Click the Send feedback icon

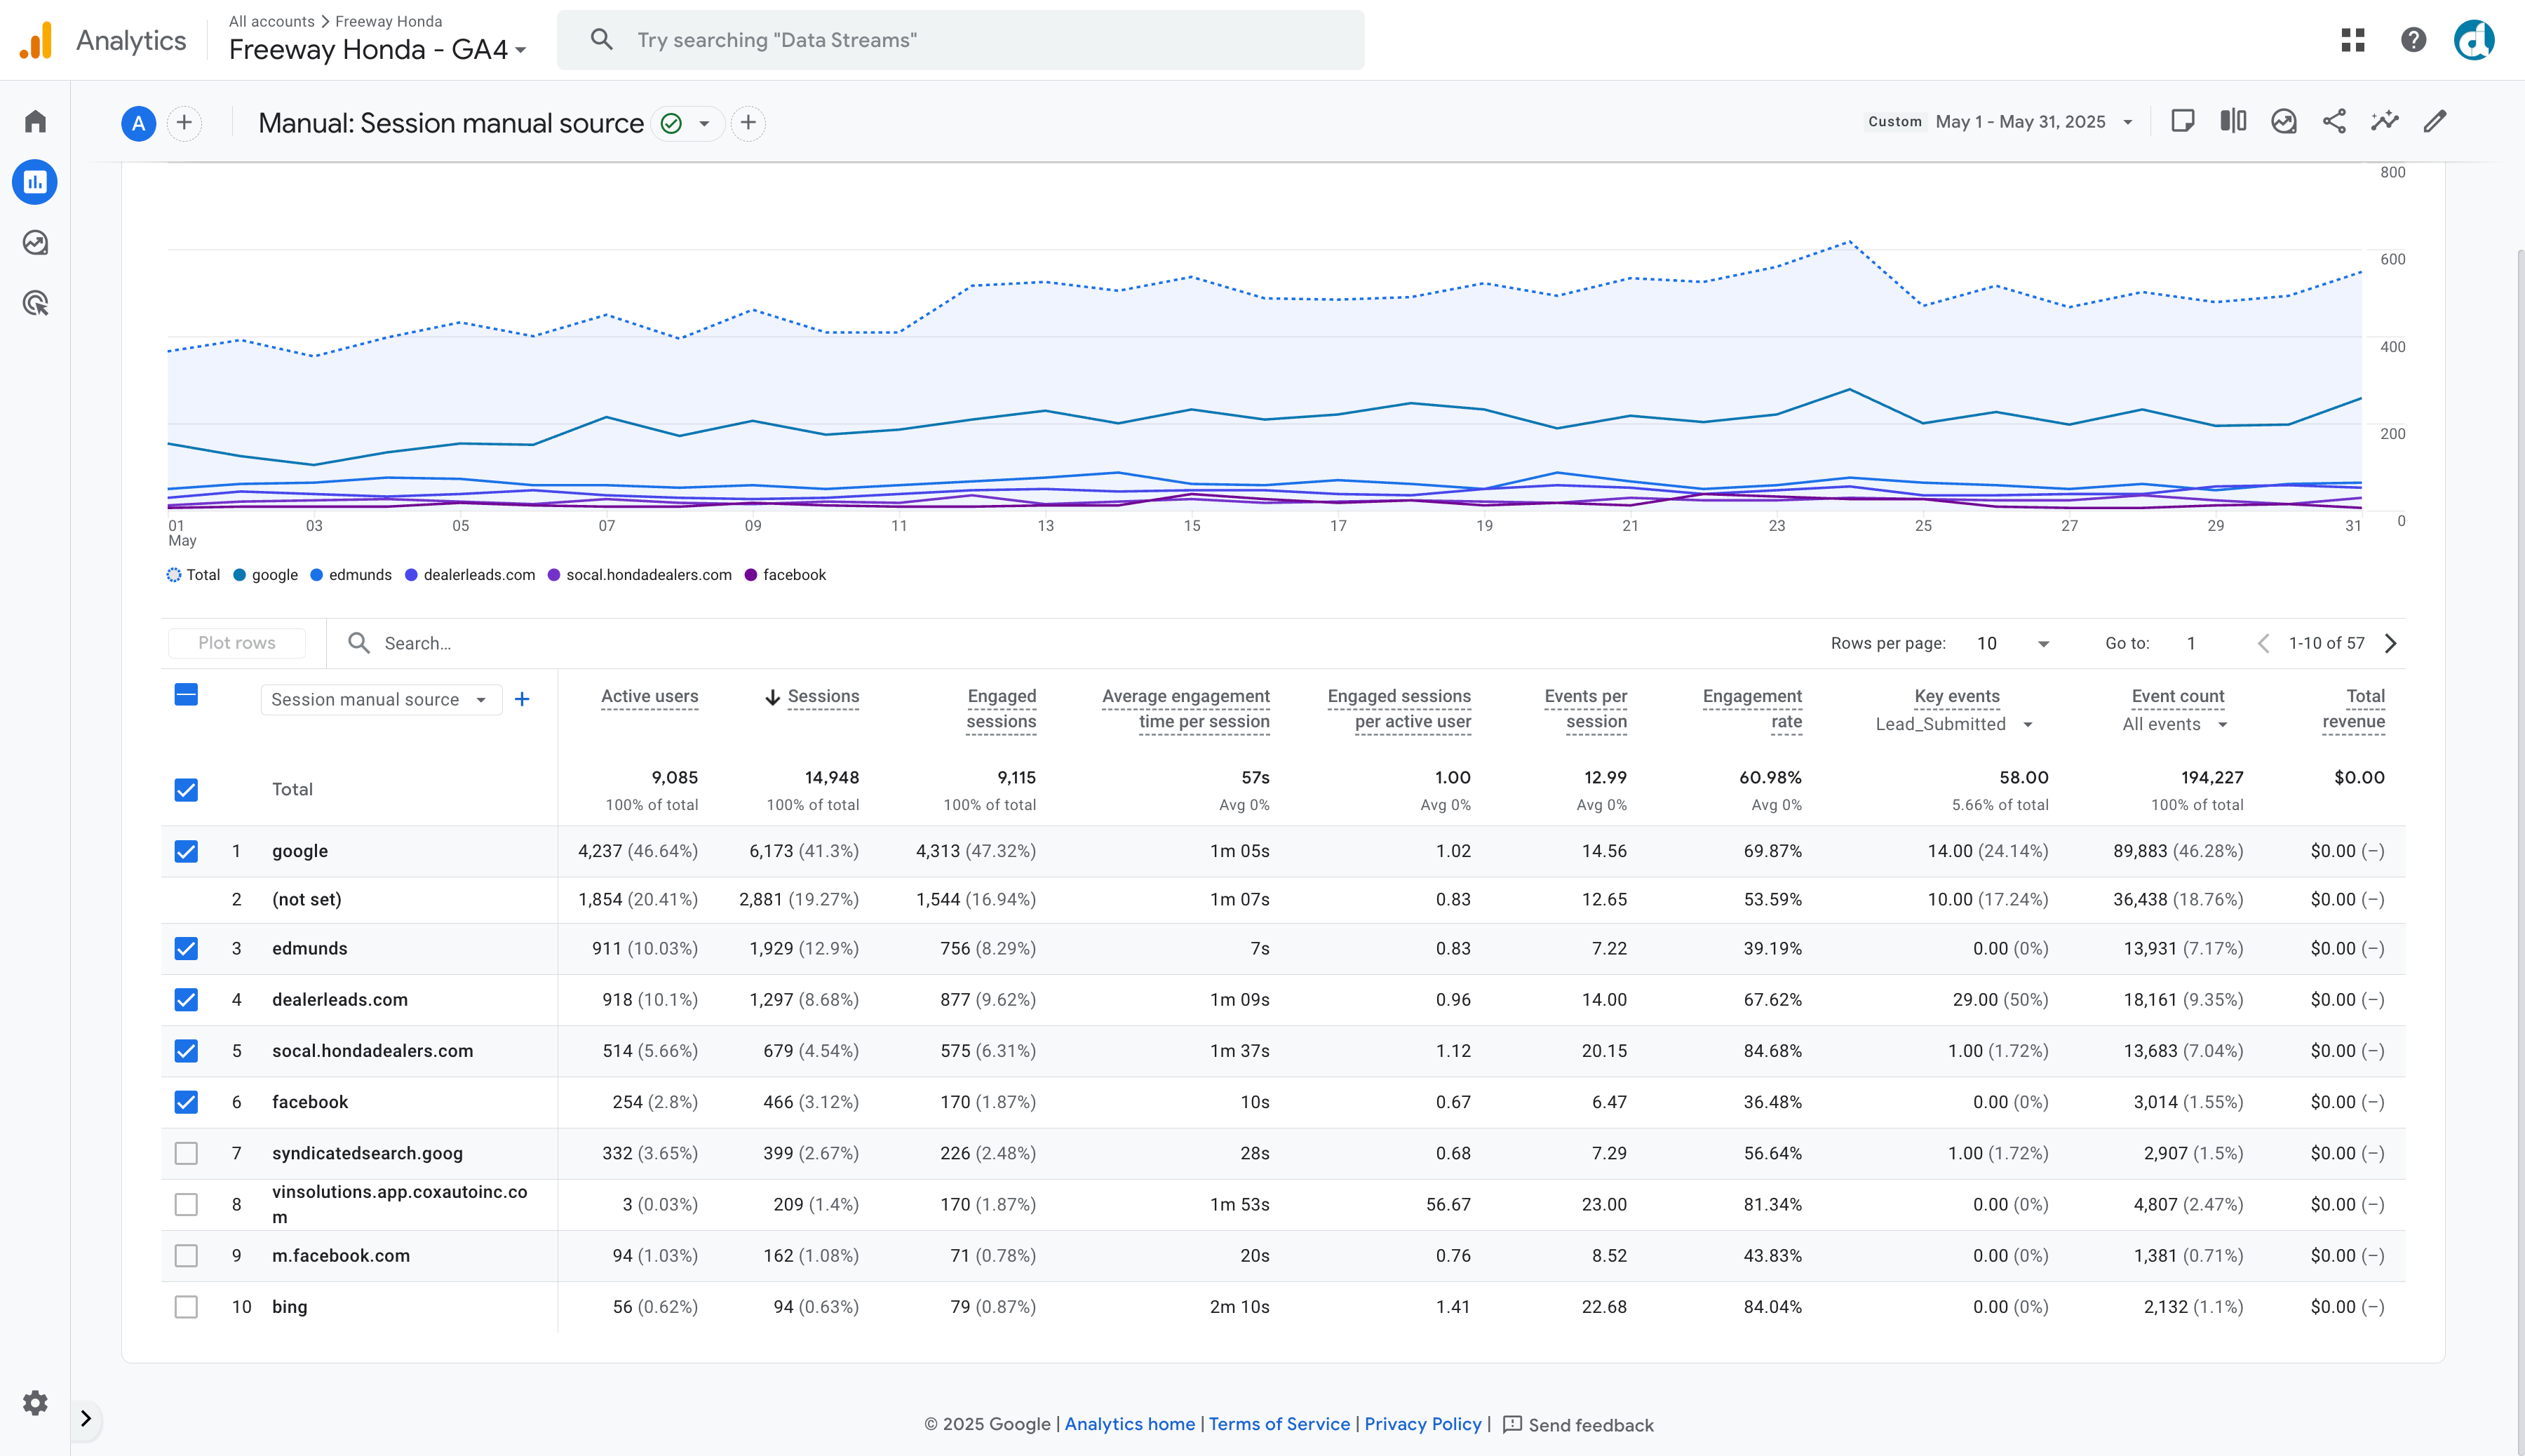[1512, 1424]
